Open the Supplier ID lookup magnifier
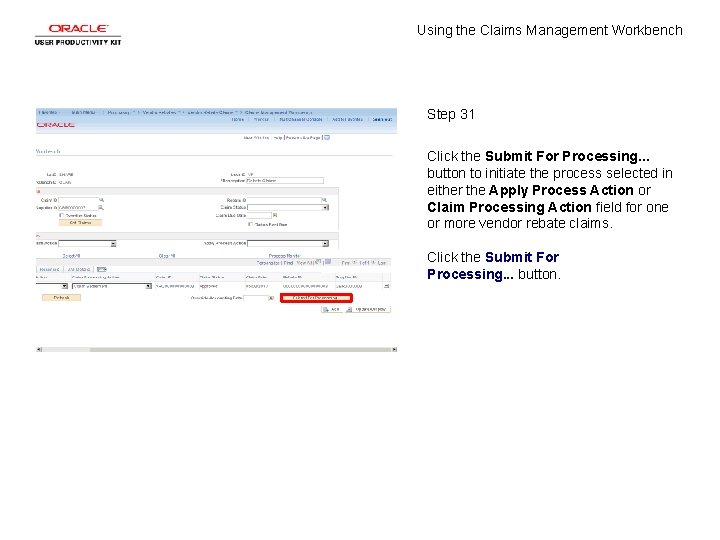Screen dimensions: 720x540 point(101,208)
